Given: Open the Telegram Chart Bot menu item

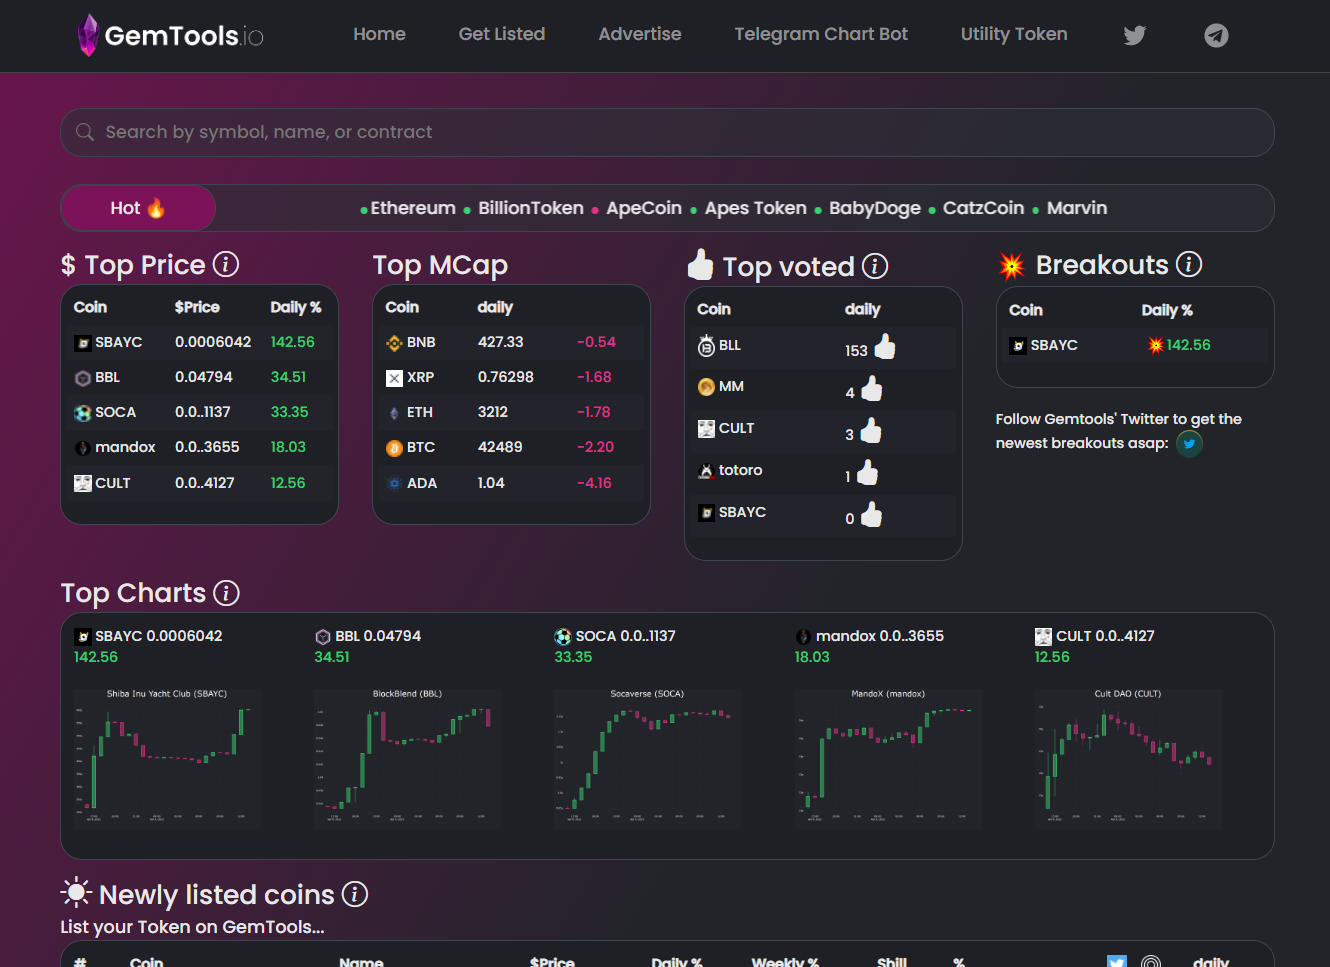Looking at the screenshot, I should [820, 34].
